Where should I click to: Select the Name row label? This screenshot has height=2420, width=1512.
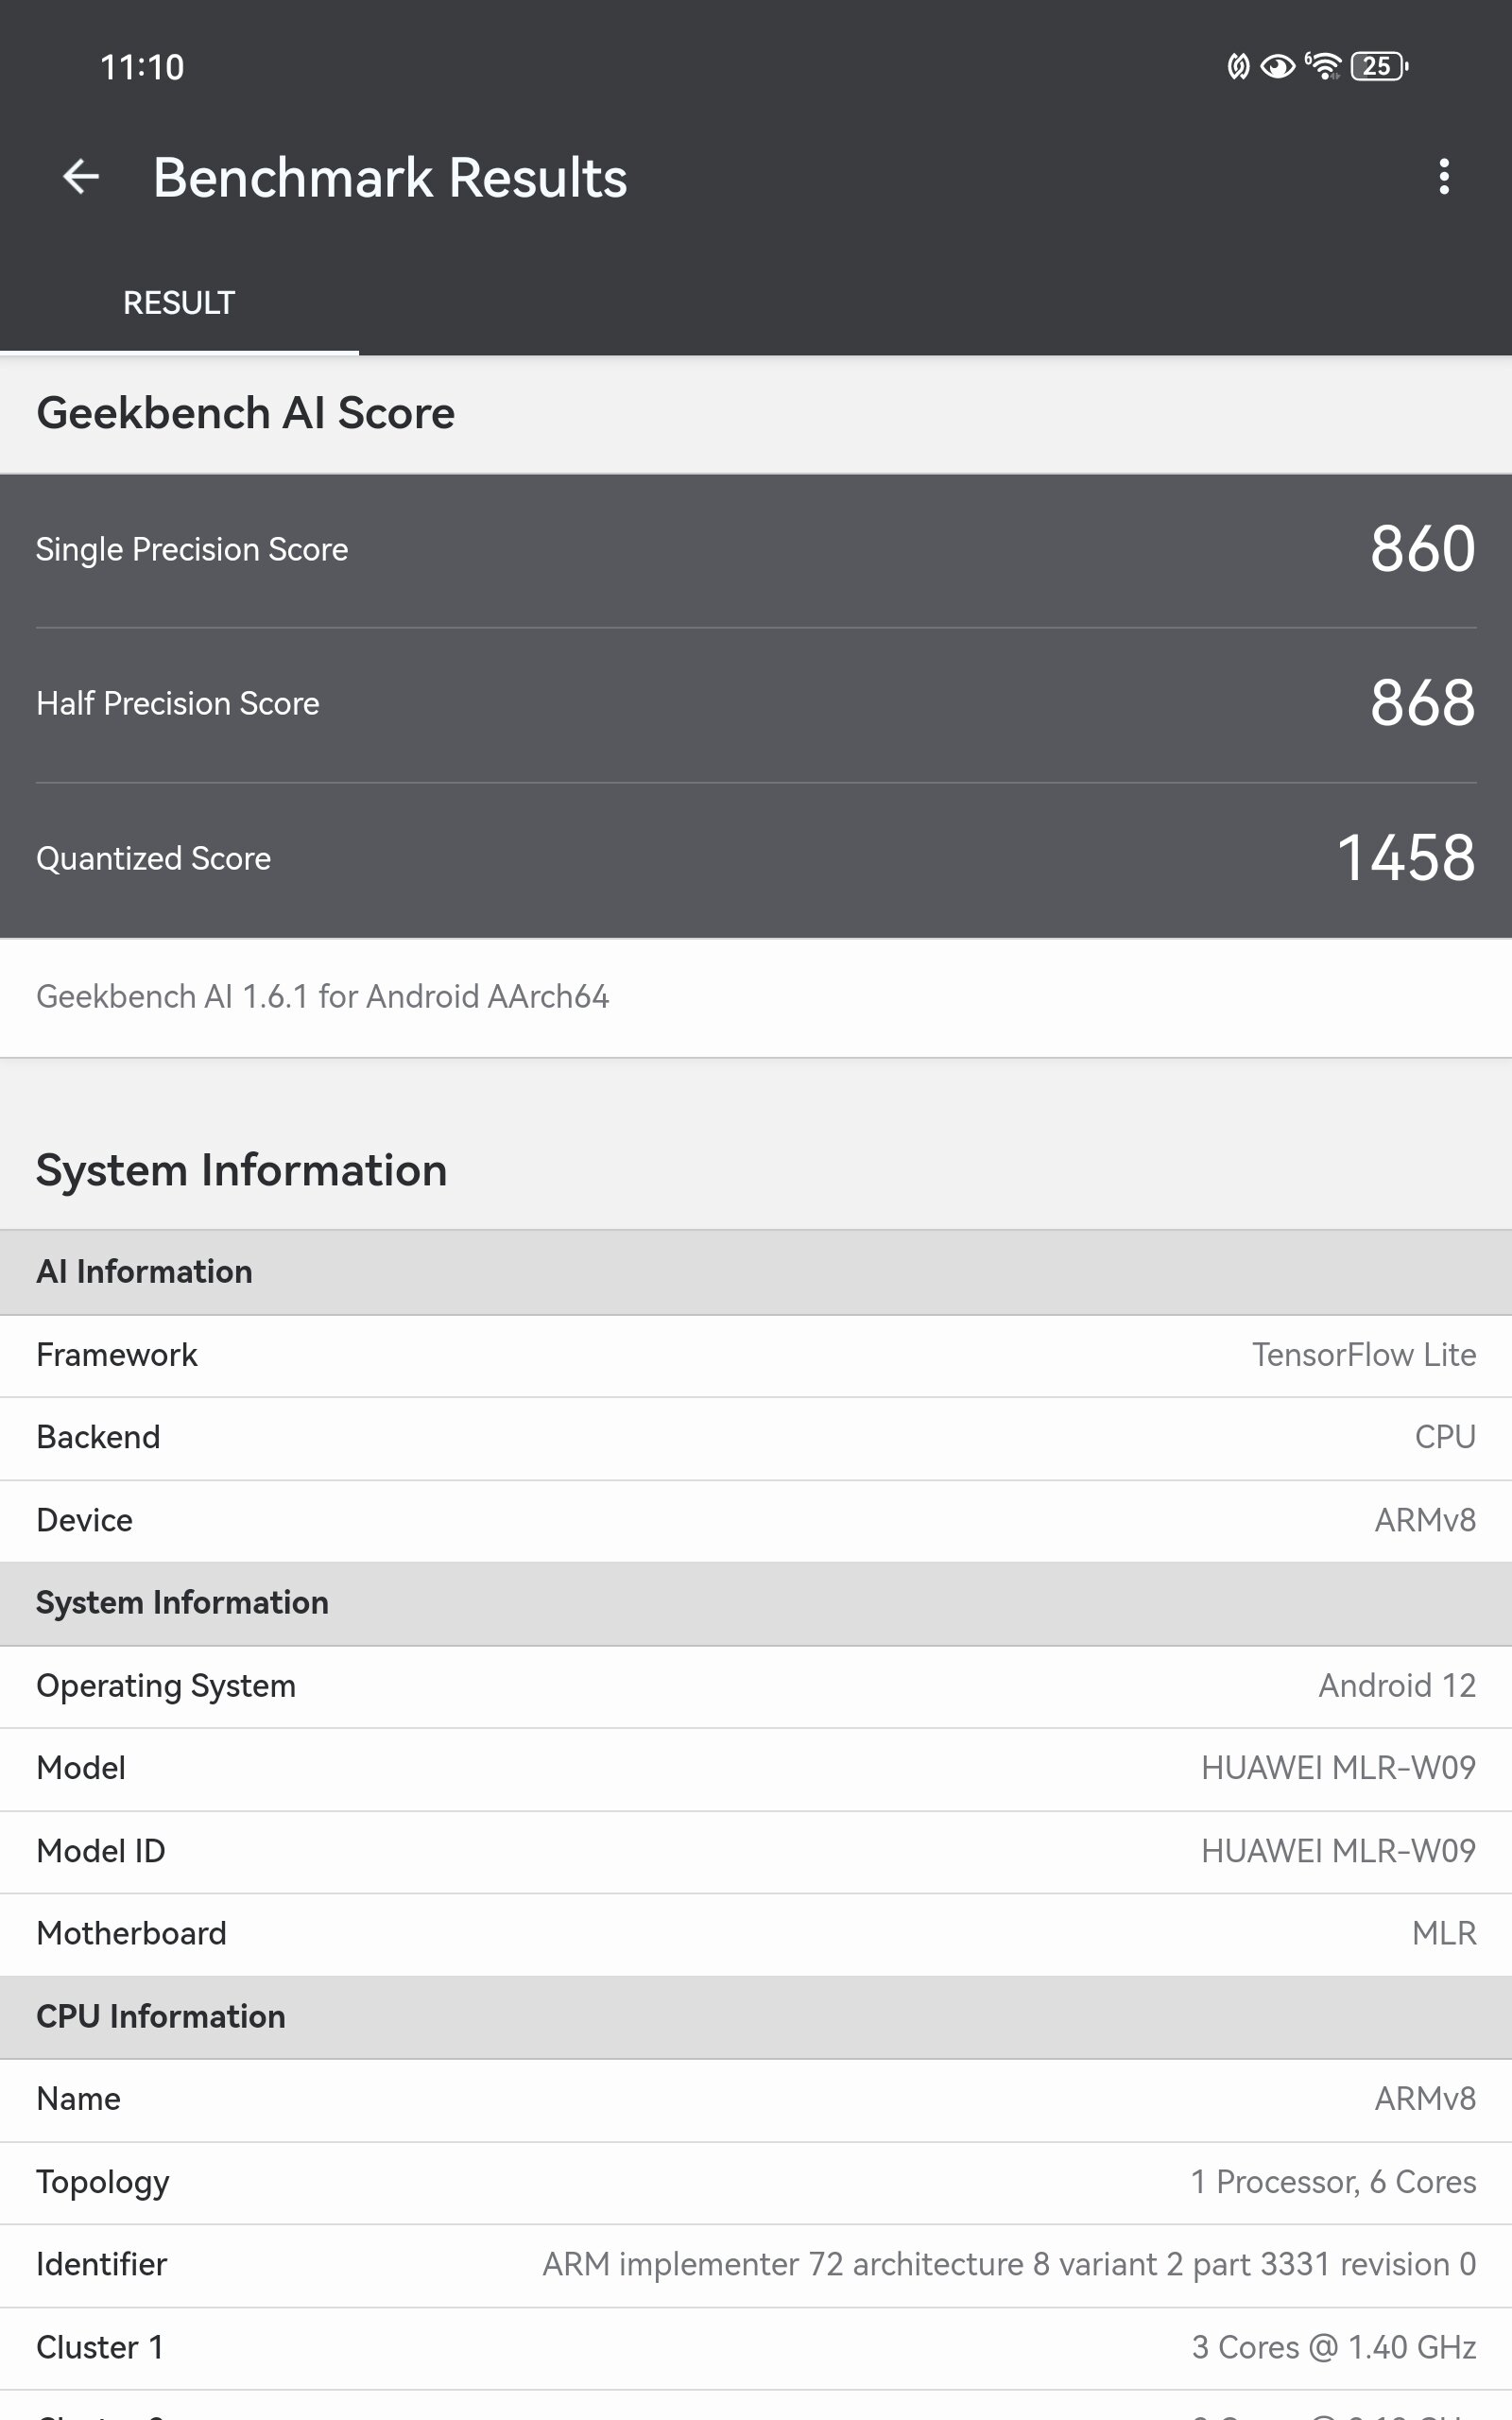click(79, 2099)
